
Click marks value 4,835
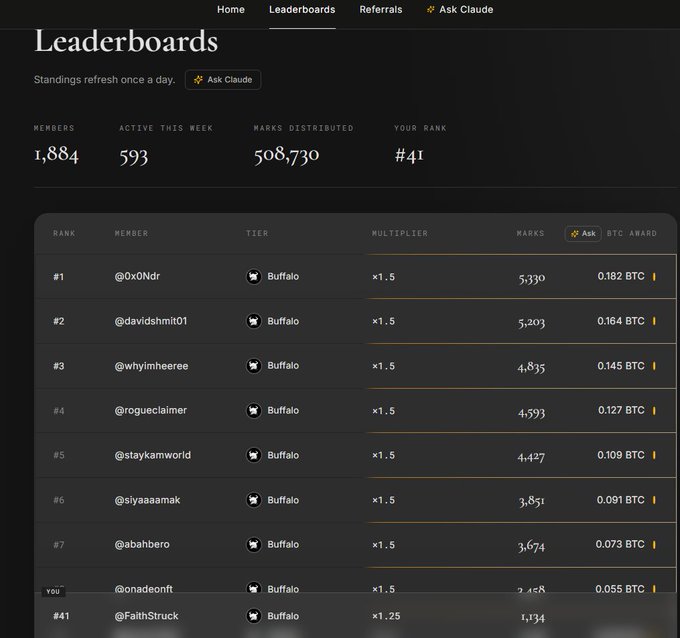click(x=531, y=367)
